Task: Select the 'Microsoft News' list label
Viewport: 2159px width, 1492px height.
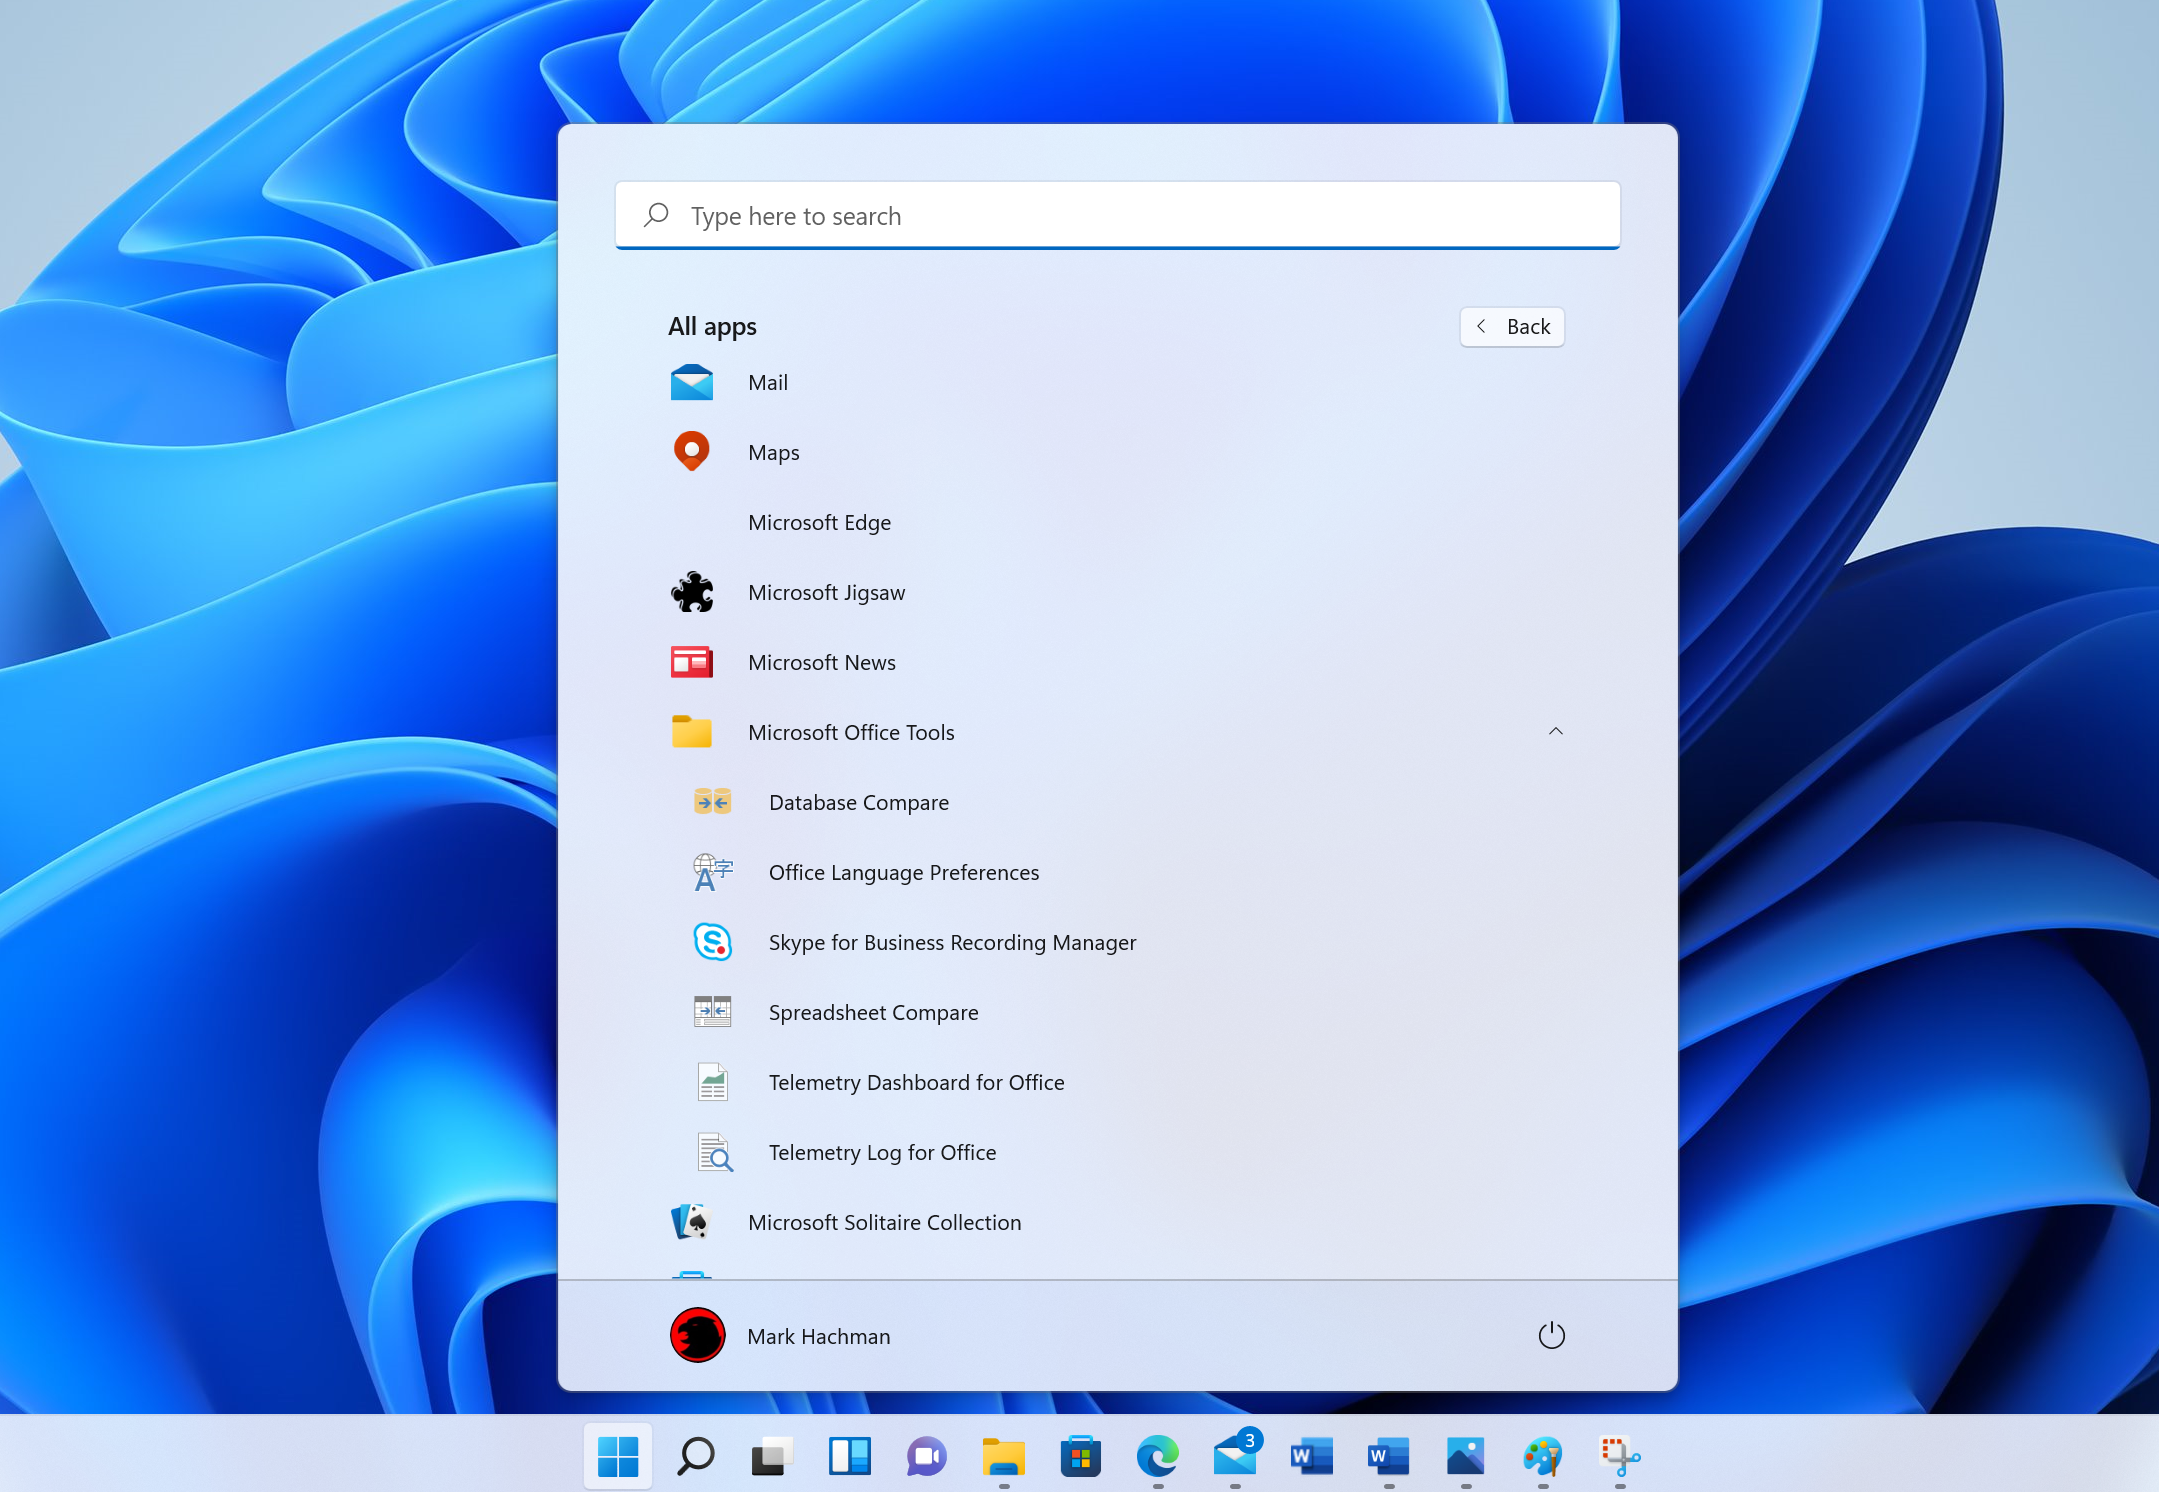Action: tap(822, 662)
